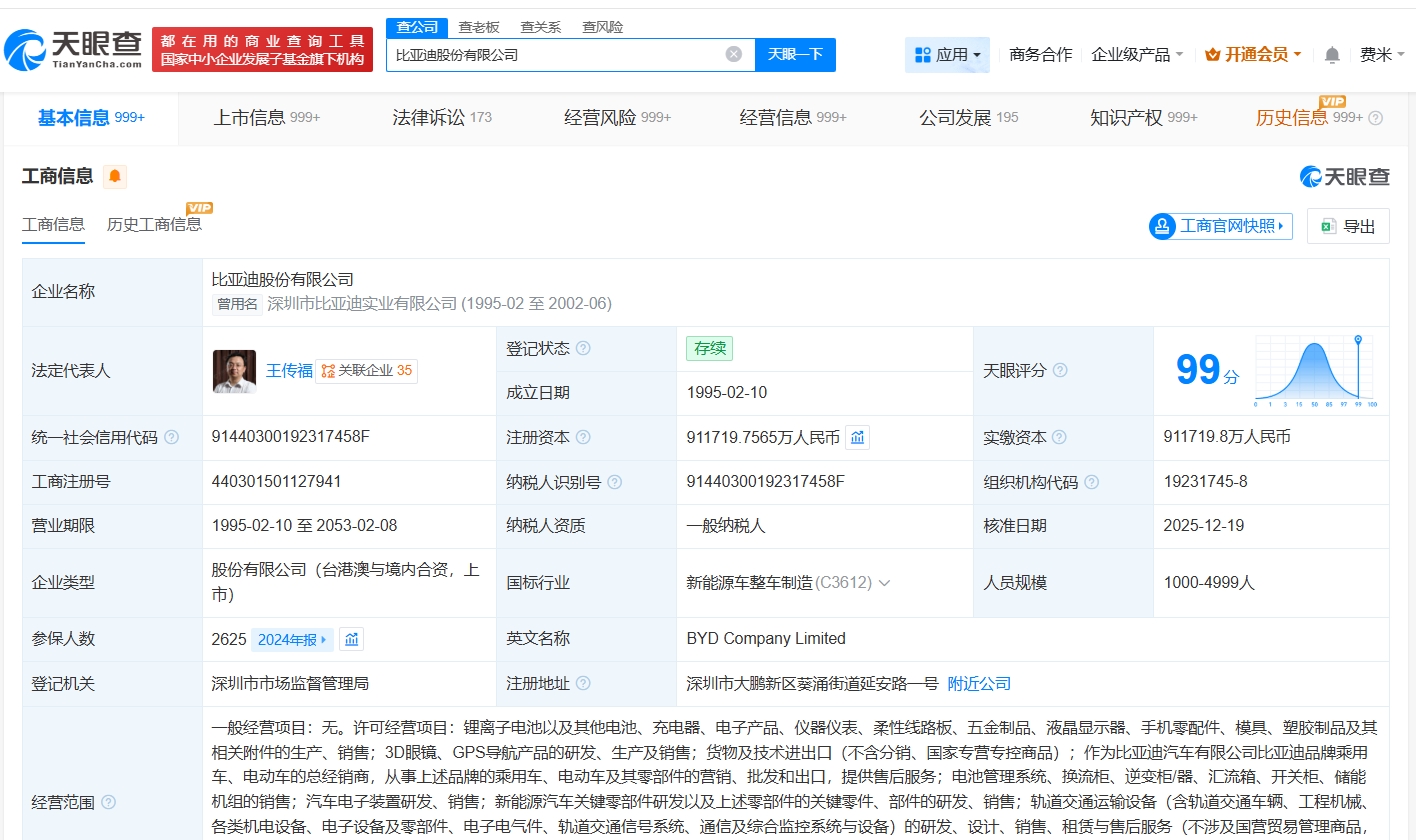This screenshot has width=1416, height=840.
Task: Click 营业期限 value 1995-02-10 至 2053-02-08
Action: click(304, 526)
